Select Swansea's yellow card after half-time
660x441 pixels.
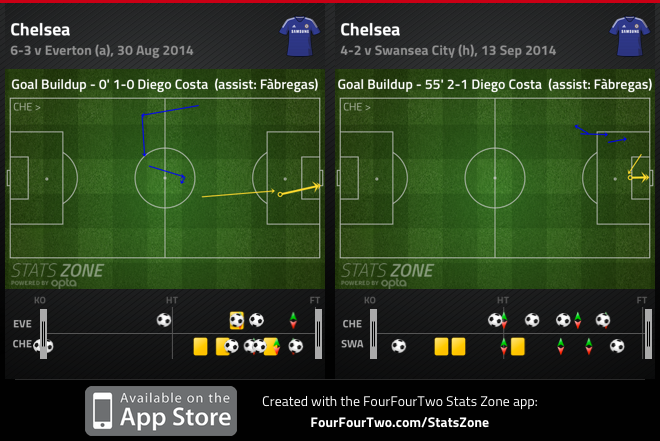pyautogui.click(x=517, y=346)
